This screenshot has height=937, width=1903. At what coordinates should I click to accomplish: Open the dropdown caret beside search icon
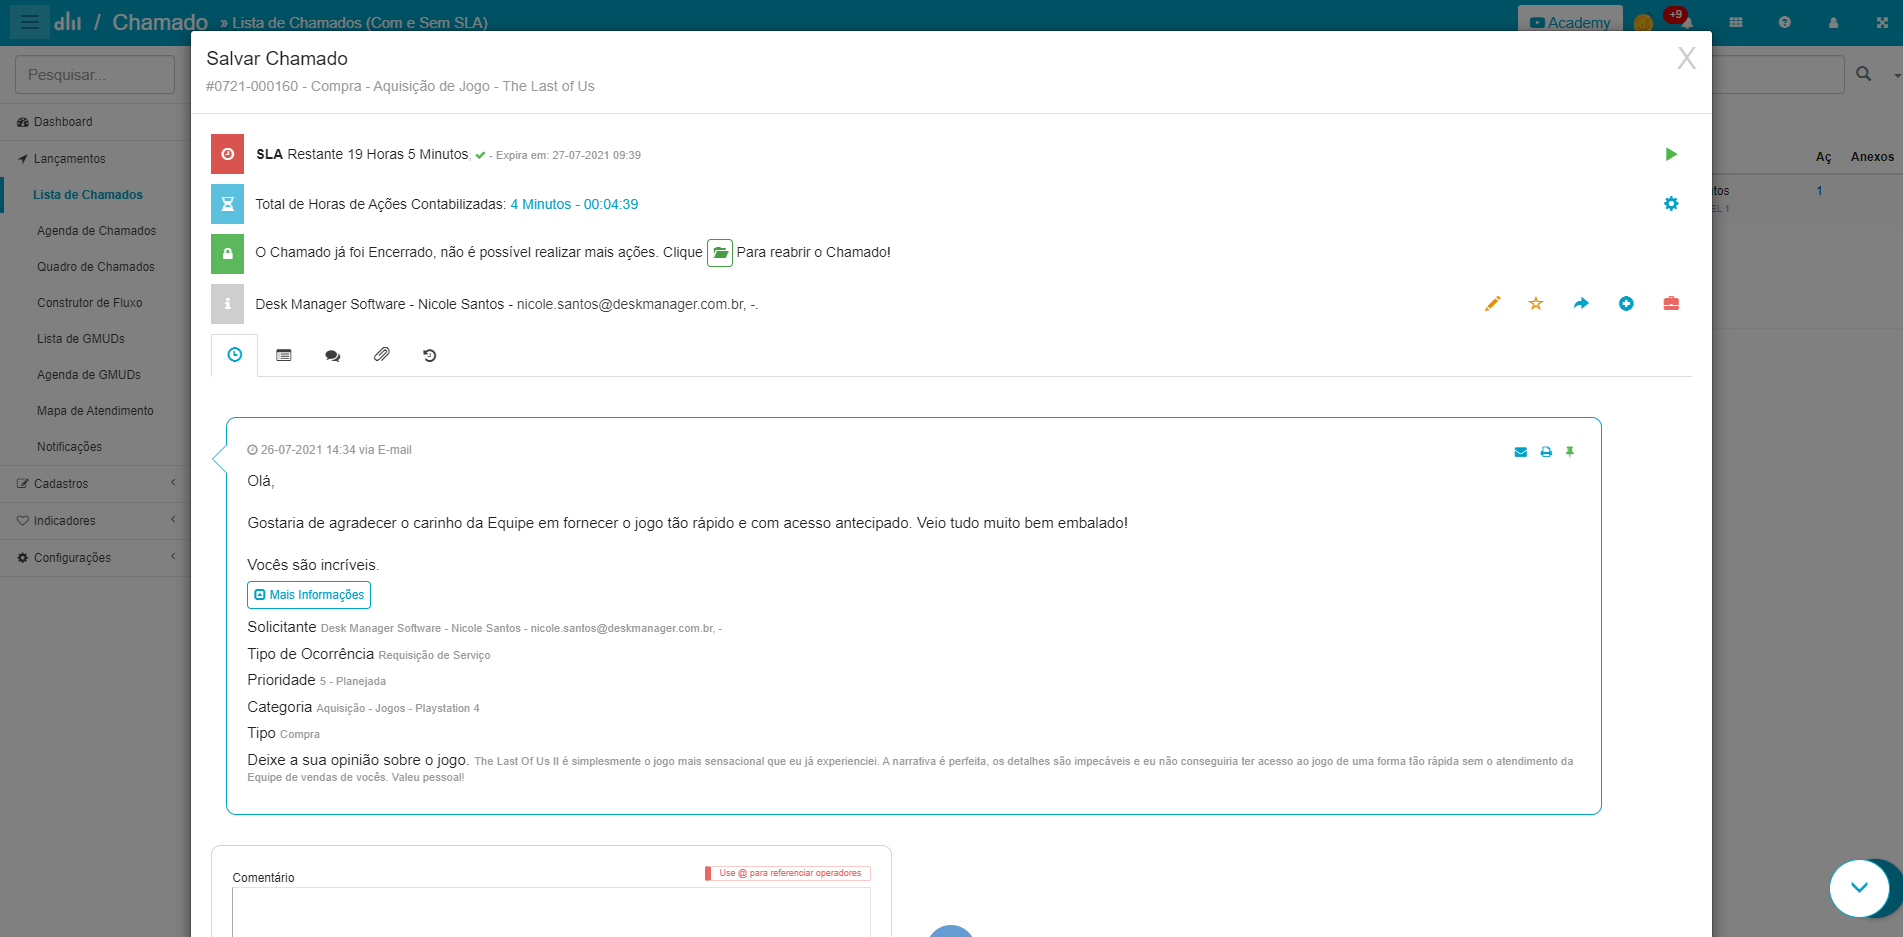coord(1897,75)
